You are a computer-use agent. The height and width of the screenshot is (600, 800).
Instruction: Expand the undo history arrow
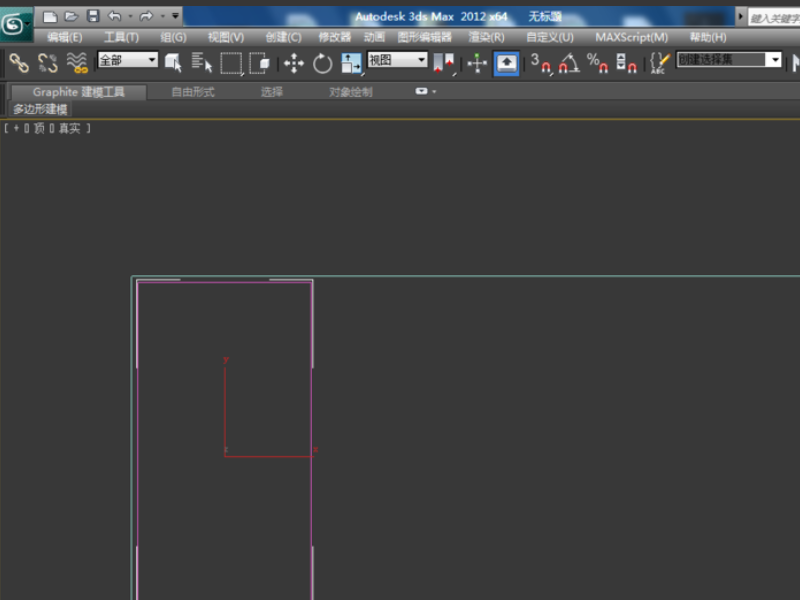(x=130, y=16)
